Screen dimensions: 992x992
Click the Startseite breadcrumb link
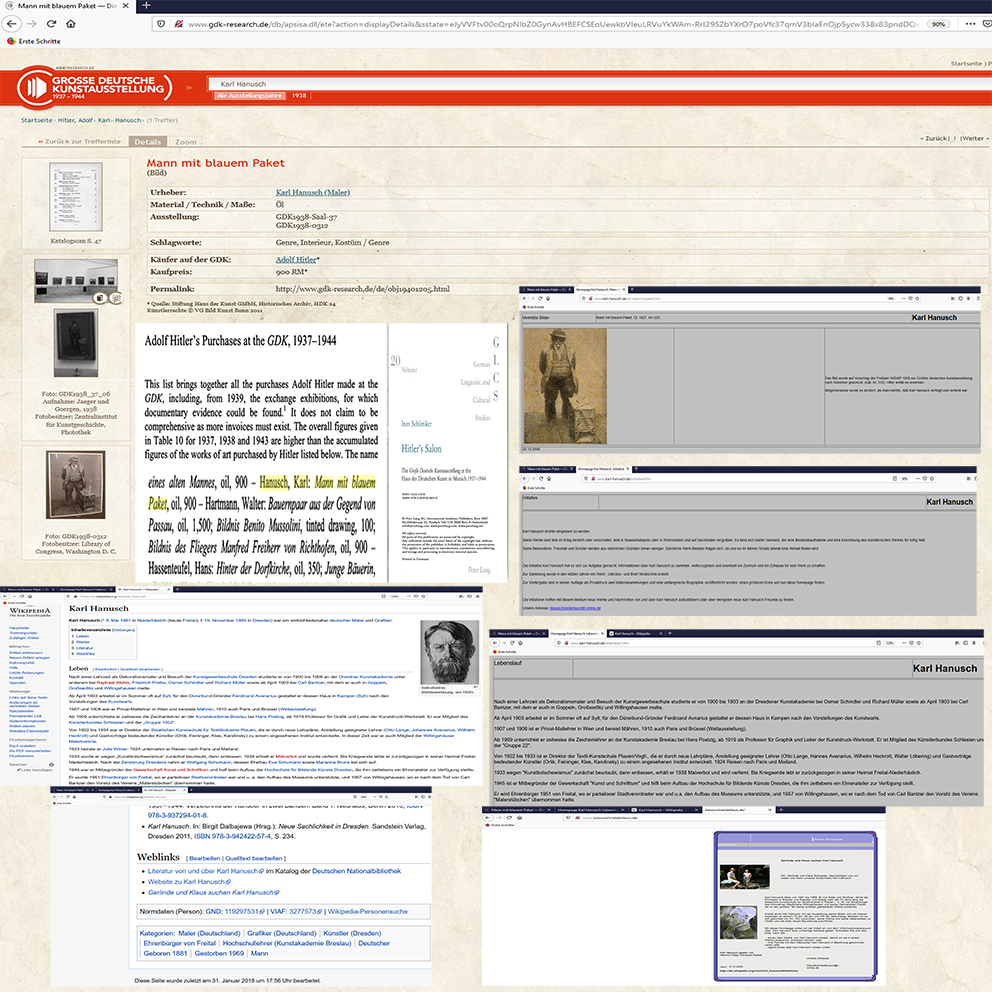pyautogui.click(x=37, y=120)
